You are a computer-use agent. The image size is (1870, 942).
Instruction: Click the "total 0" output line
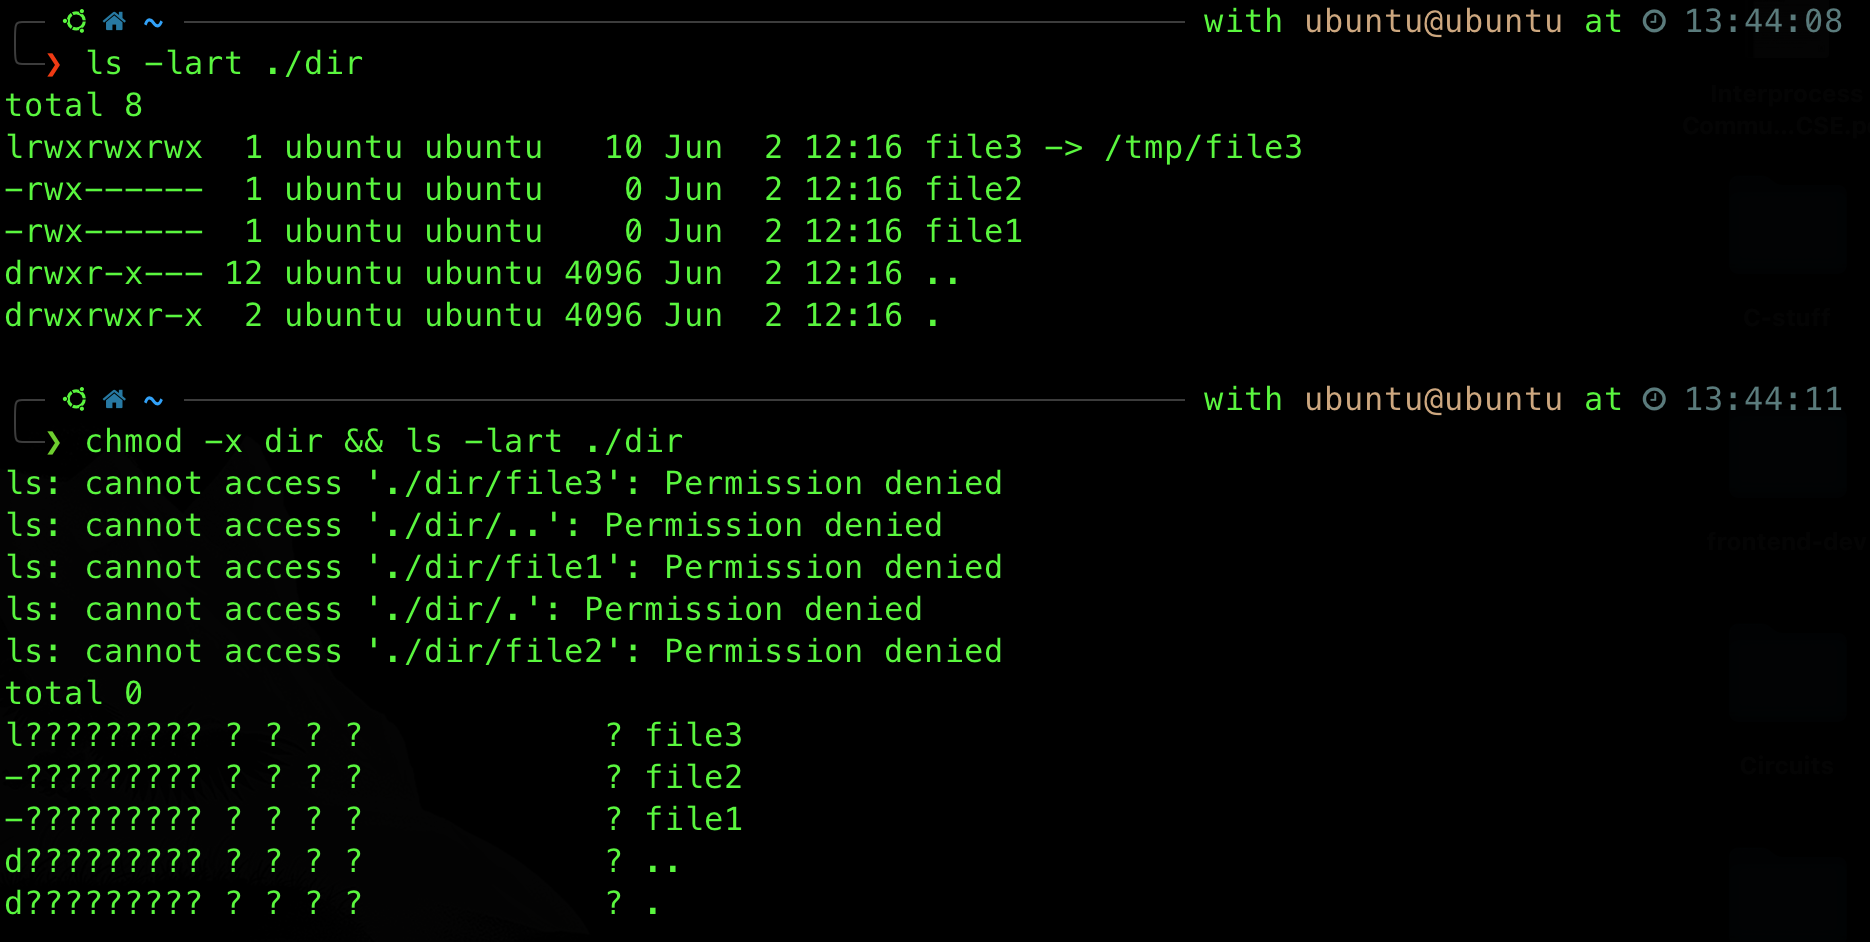(74, 693)
